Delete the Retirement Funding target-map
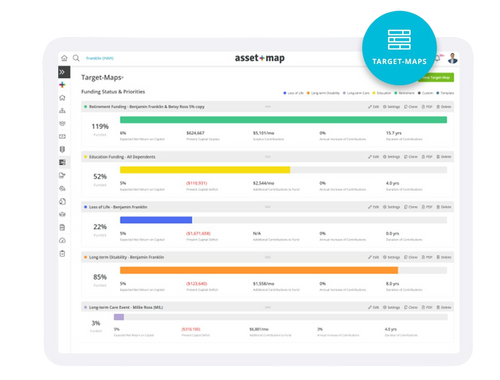The image size is (500, 380). pos(444,107)
